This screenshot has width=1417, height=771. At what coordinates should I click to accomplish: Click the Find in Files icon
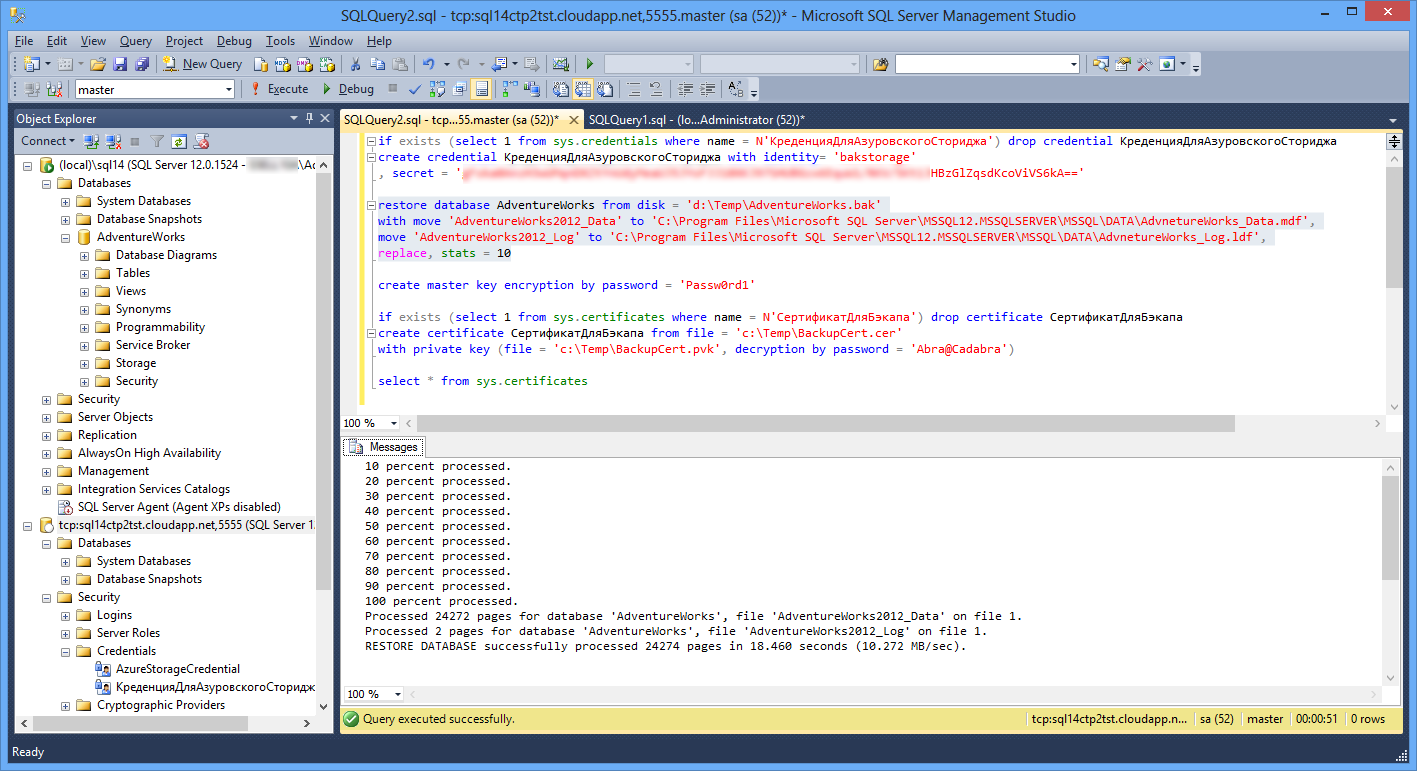(880, 64)
